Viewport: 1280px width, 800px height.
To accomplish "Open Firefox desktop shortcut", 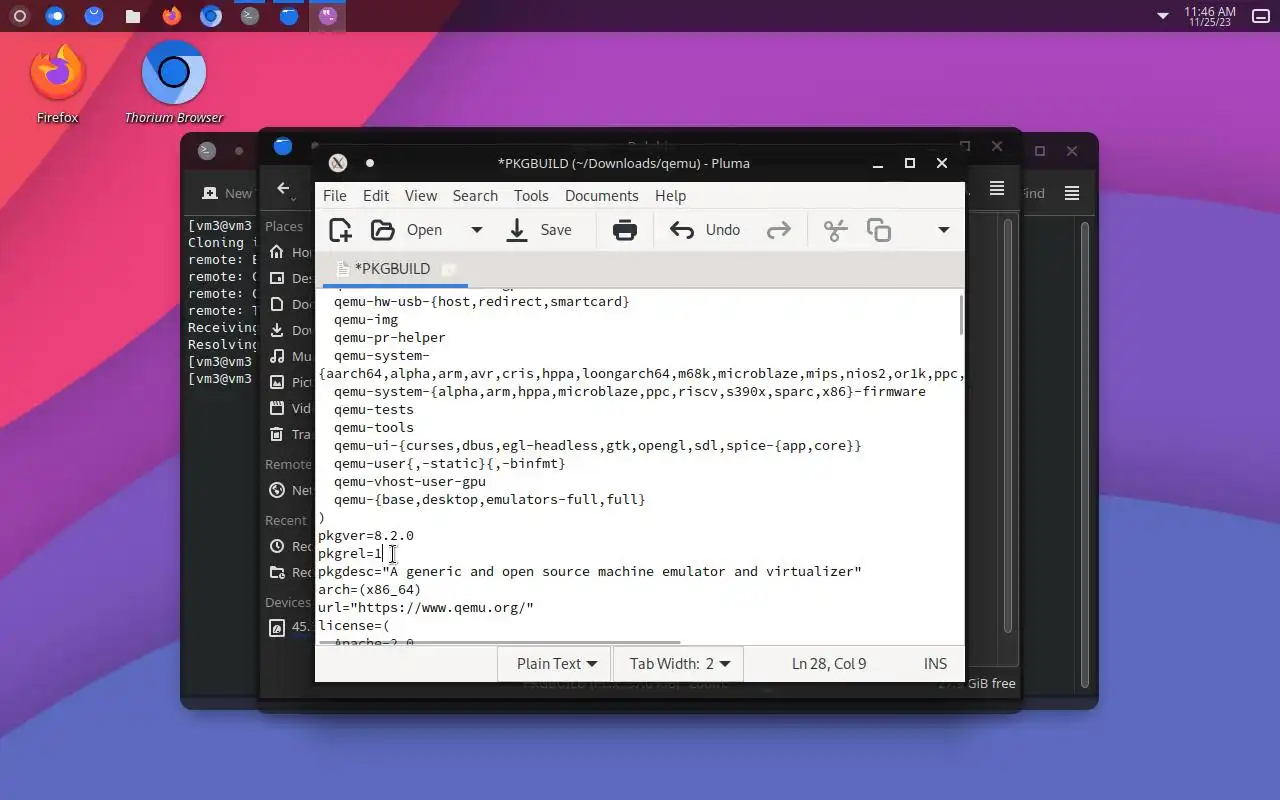I will [x=57, y=84].
